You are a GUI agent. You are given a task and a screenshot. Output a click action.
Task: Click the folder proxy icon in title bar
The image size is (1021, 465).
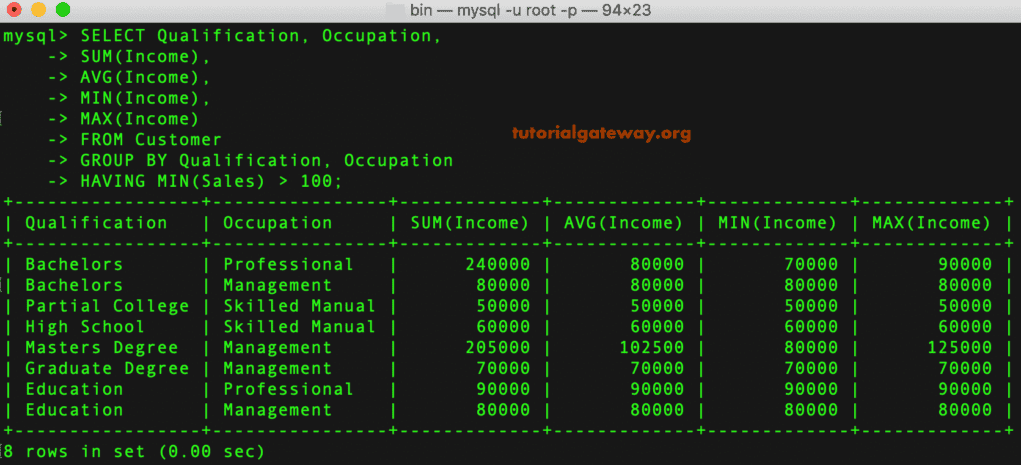click(x=395, y=10)
